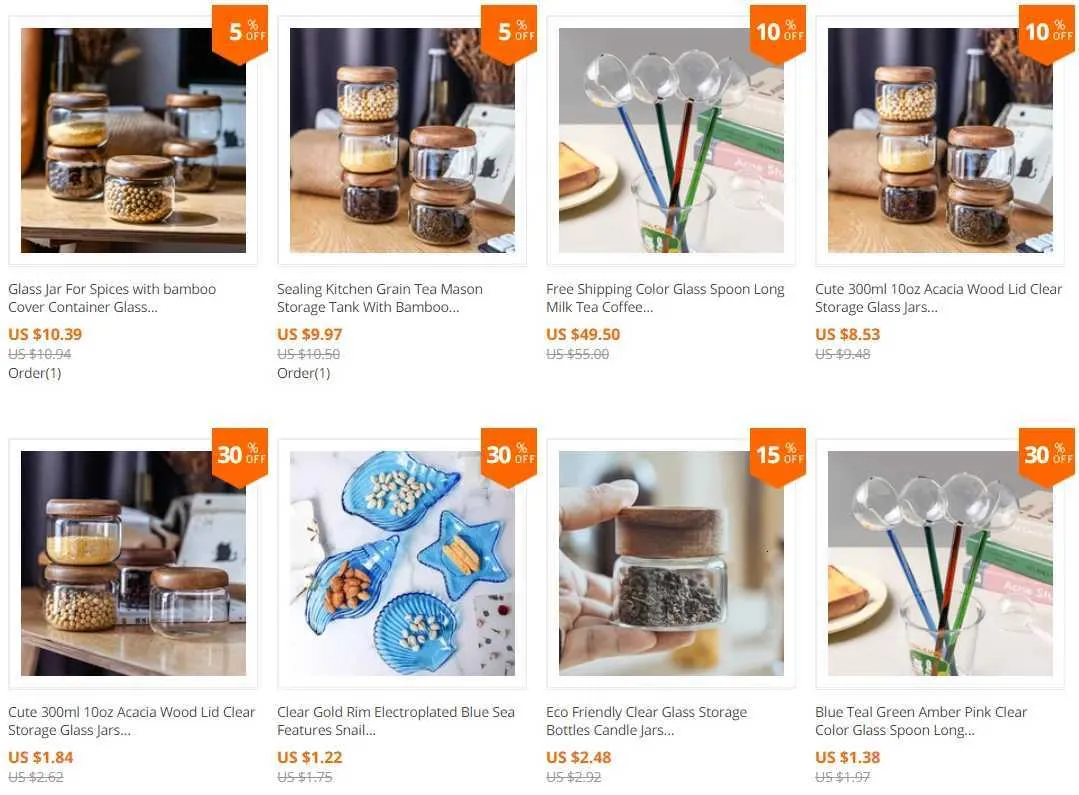Click the 5% off badge on Sealing Kitchen Grain item

click(509, 33)
